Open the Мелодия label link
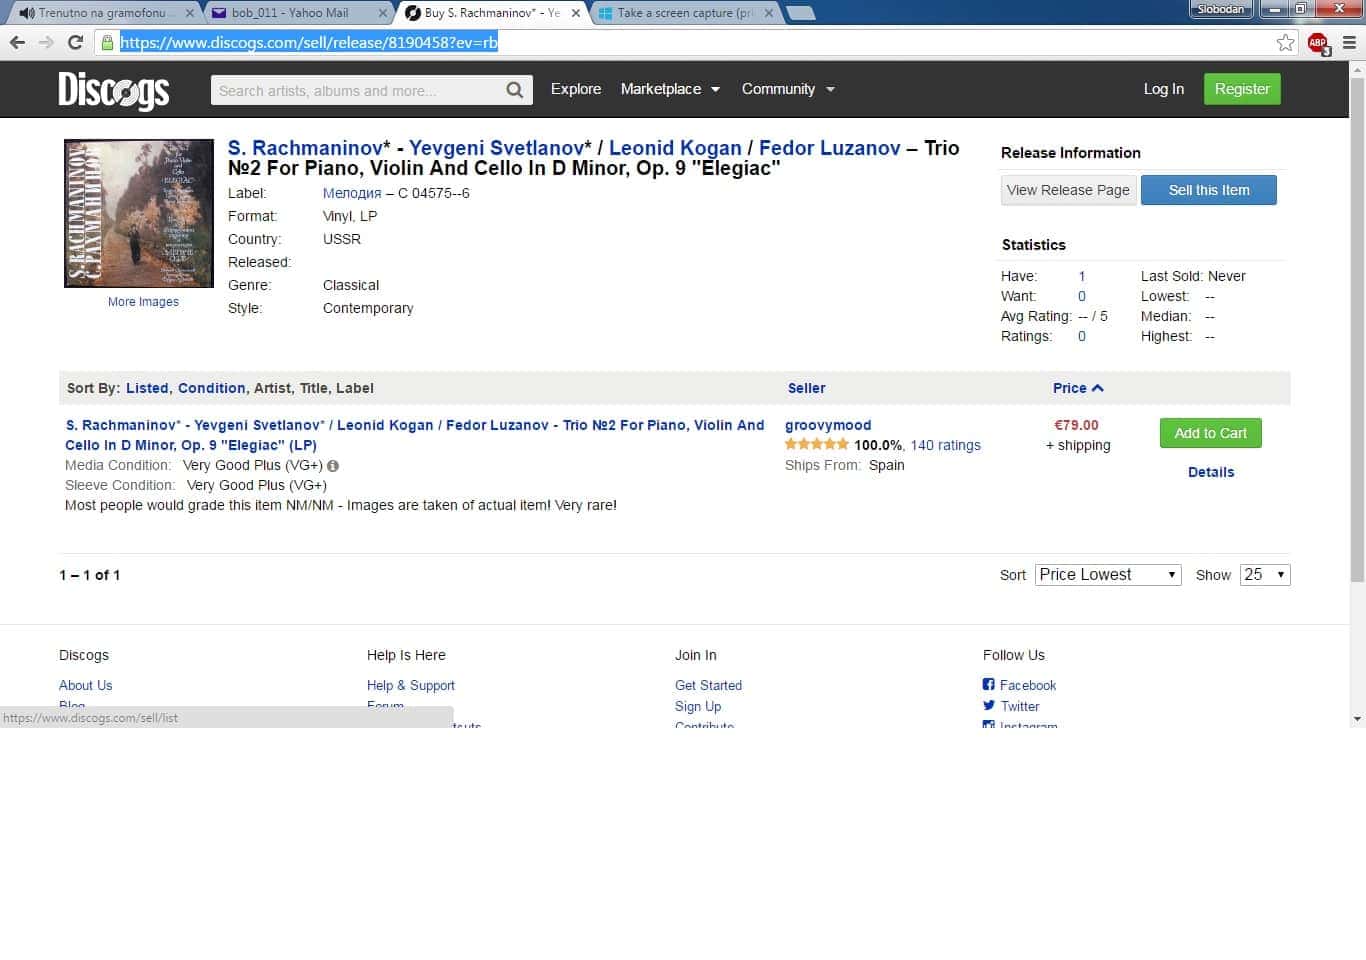 352,193
